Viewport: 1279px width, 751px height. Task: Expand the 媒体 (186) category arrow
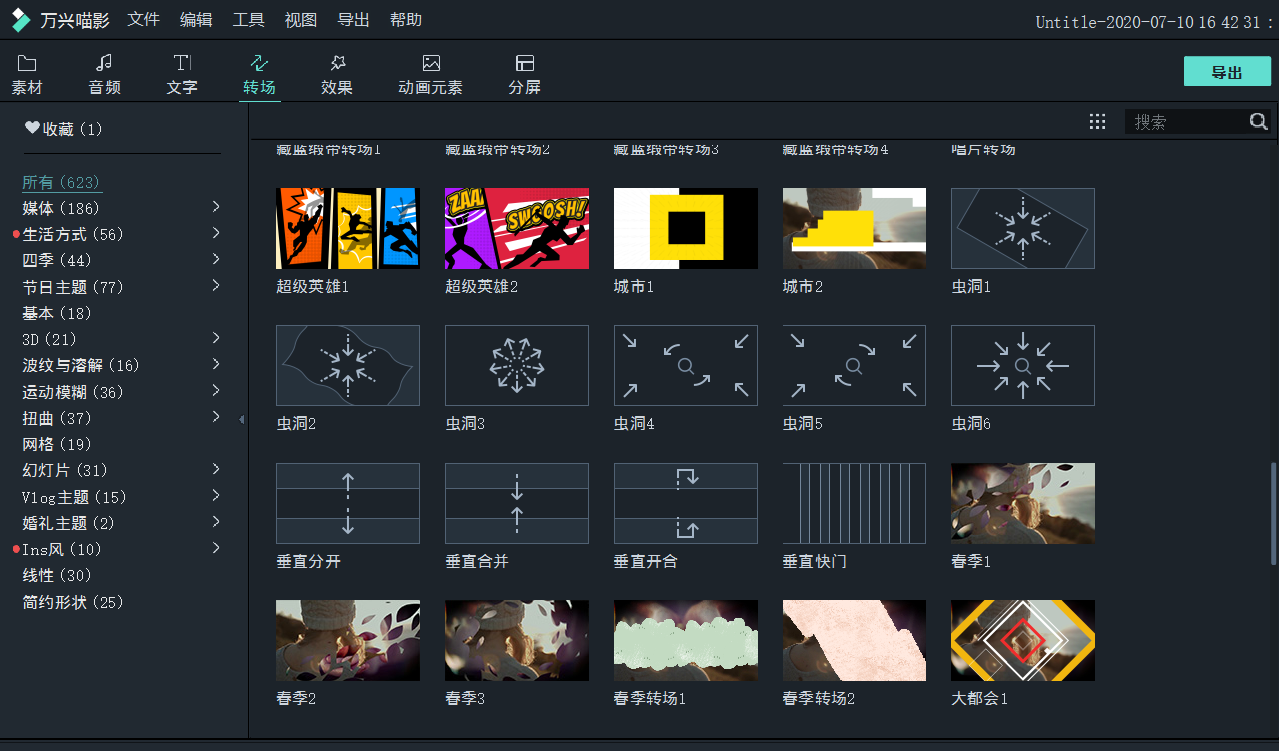pyautogui.click(x=216, y=207)
